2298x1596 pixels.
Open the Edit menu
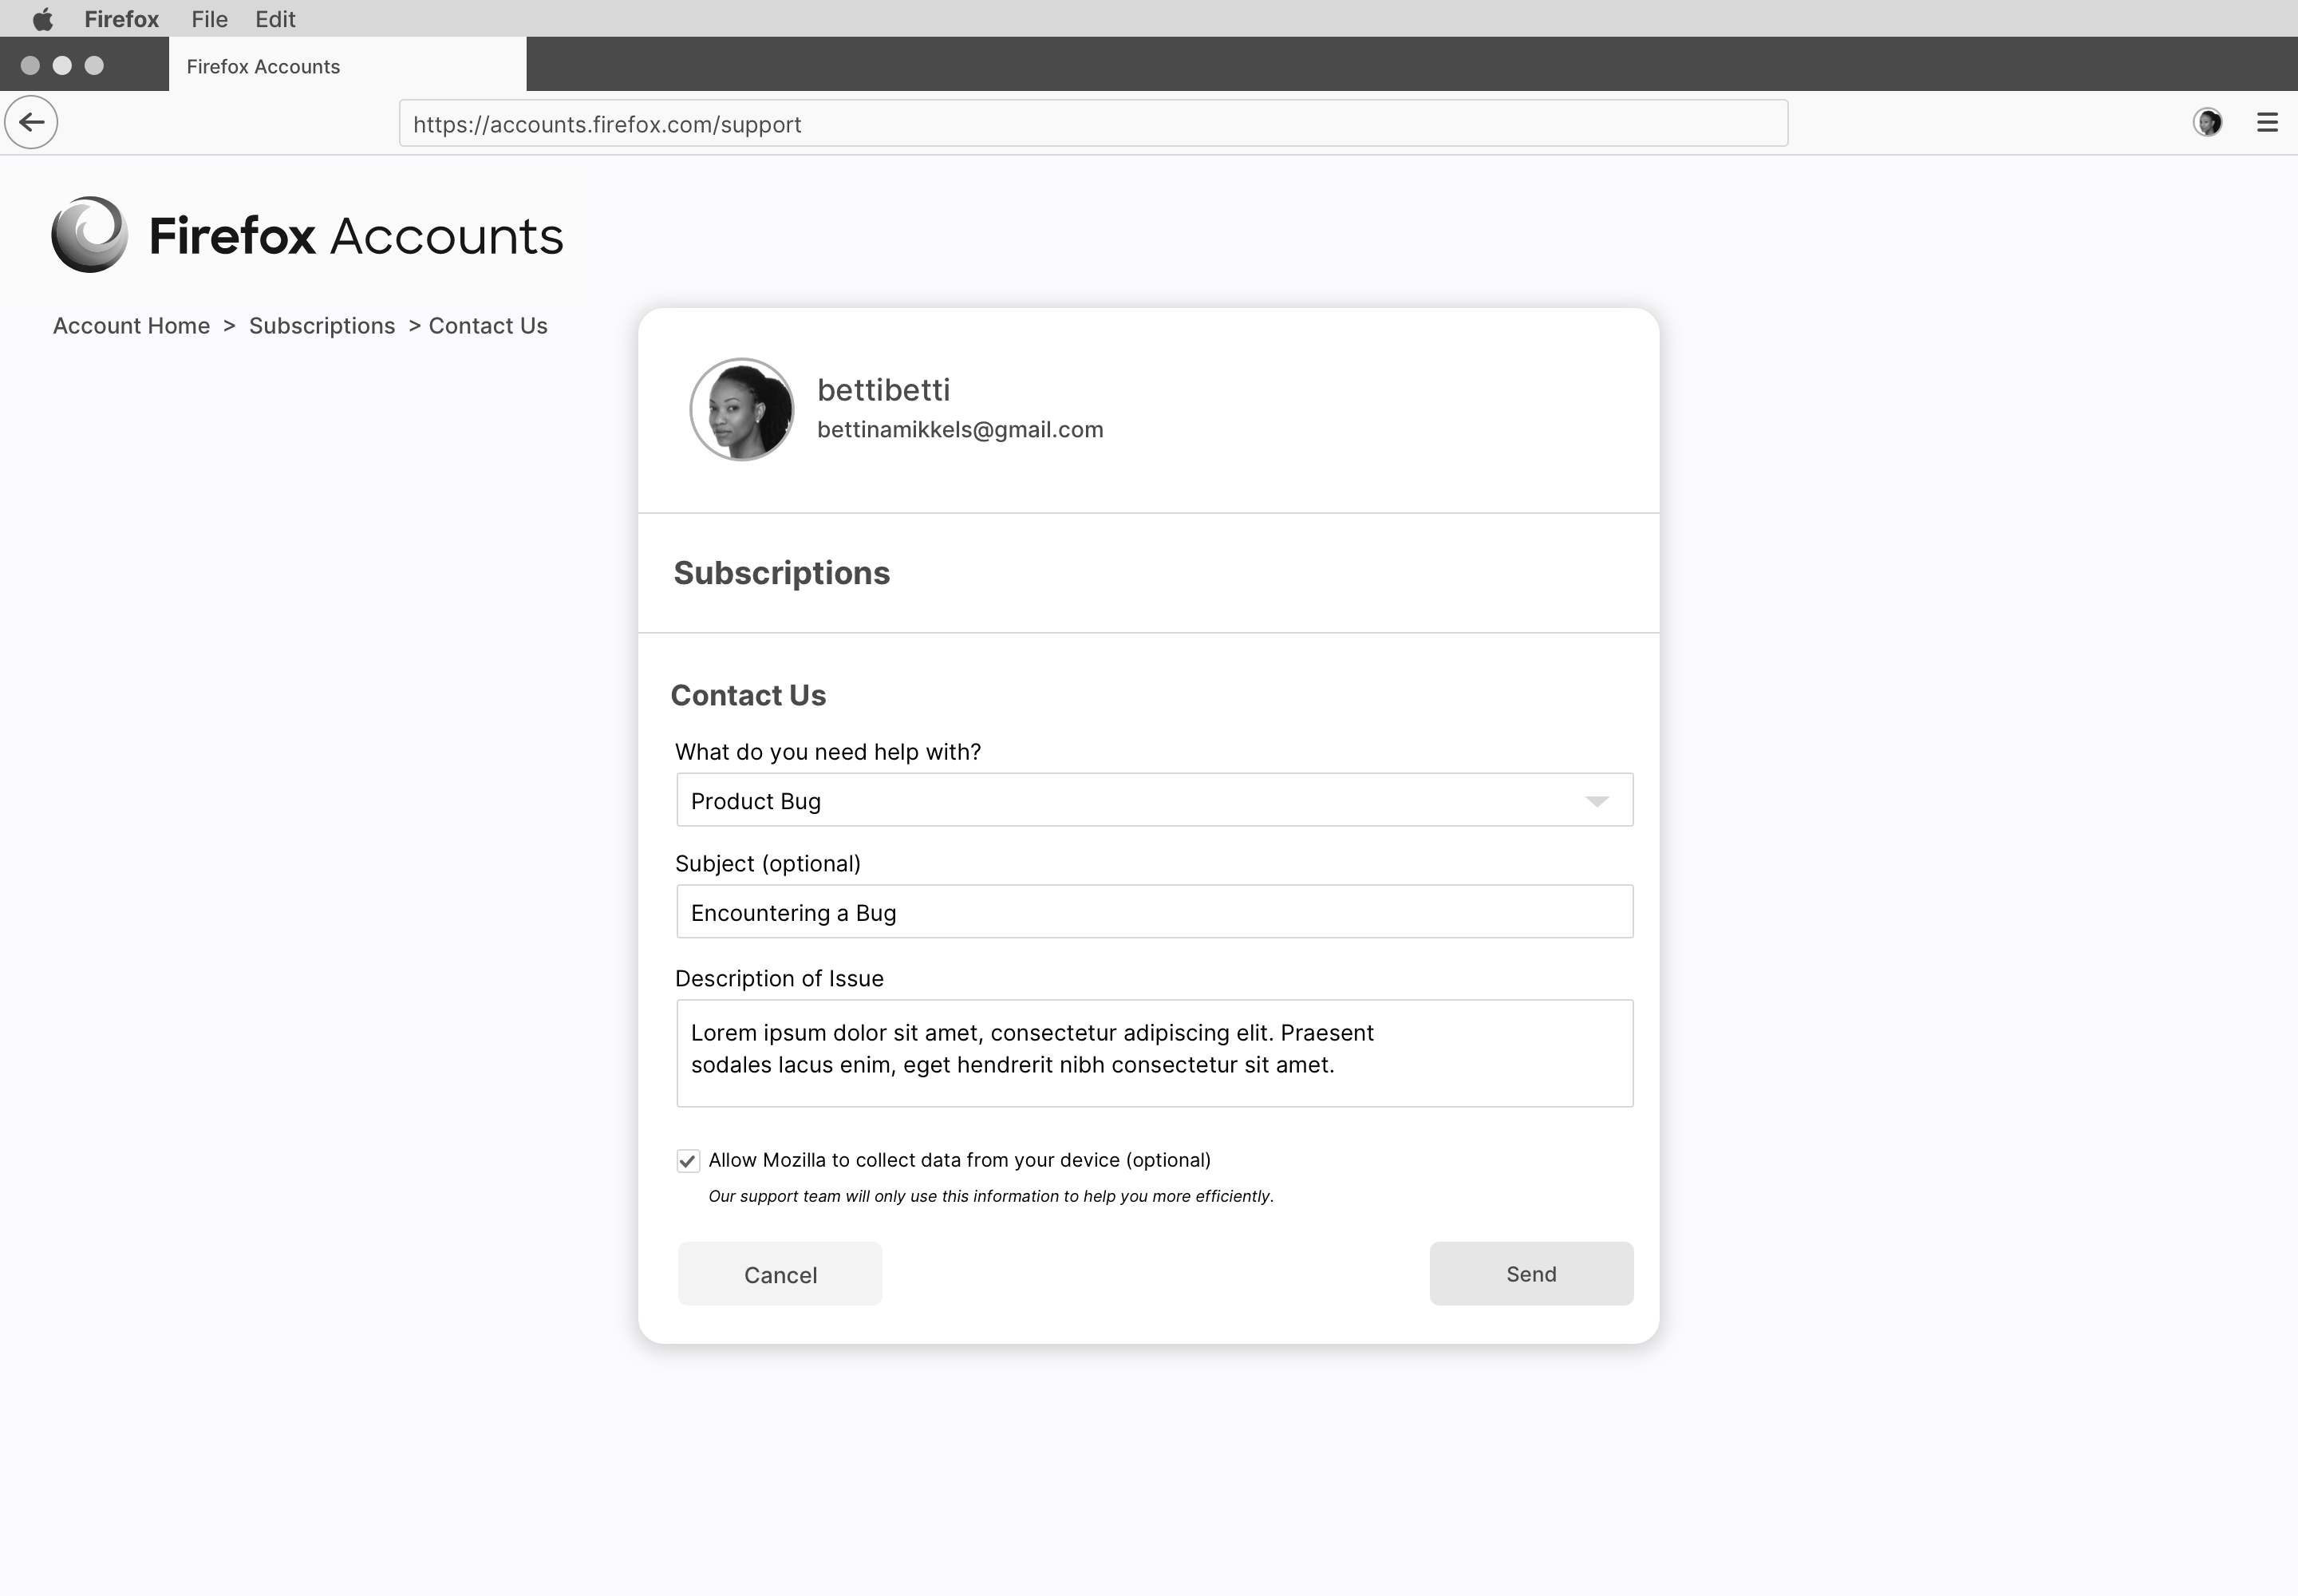pos(275,19)
